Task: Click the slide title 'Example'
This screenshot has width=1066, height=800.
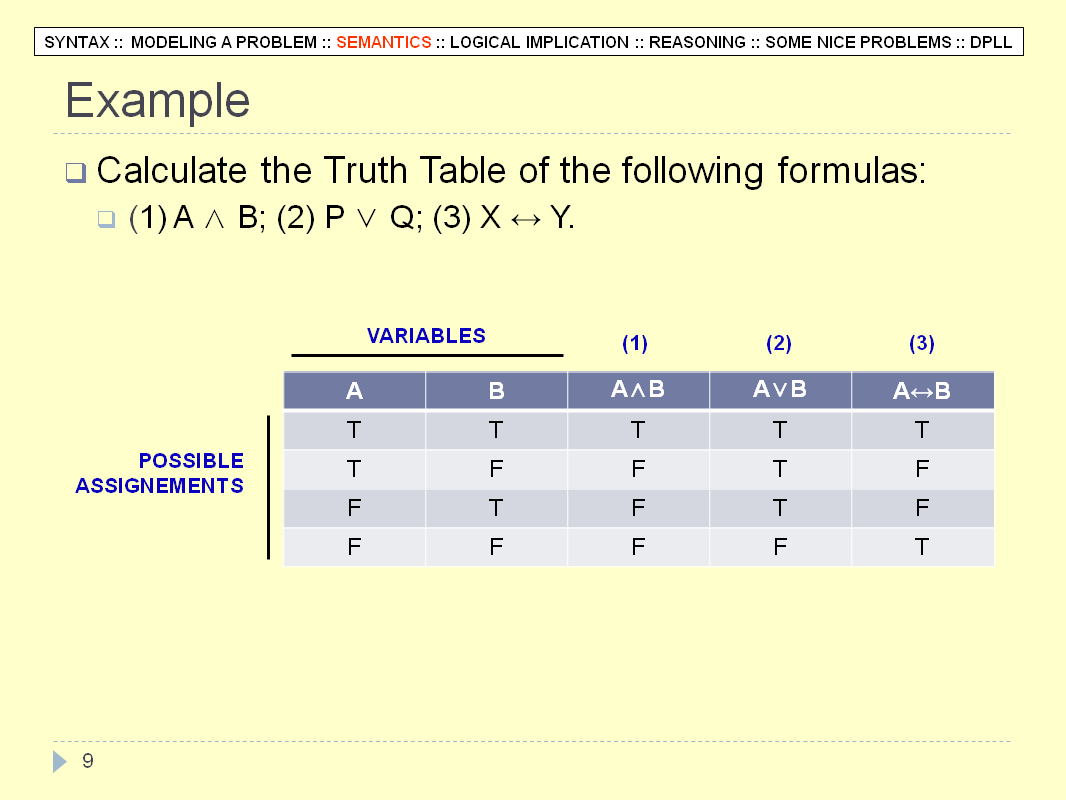Action: (158, 101)
